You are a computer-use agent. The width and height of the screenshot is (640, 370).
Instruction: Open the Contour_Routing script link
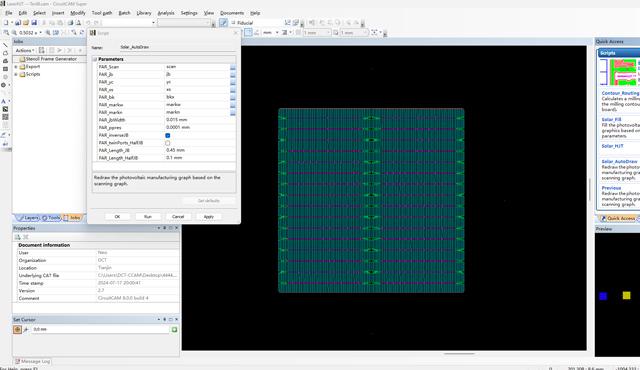click(x=620, y=93)
